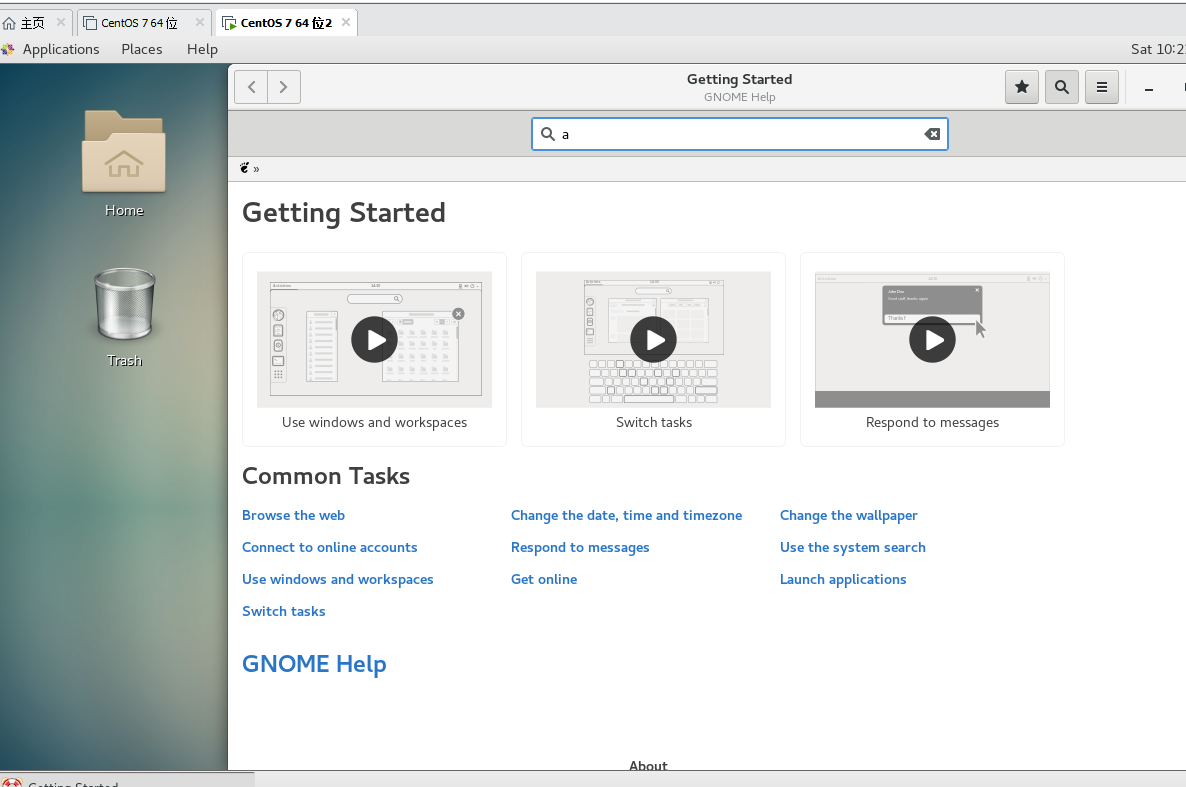Screen dimensions: 1186x787
Task: Open Use the system search link
Action: pyautogui.click(x=852, y=547)
